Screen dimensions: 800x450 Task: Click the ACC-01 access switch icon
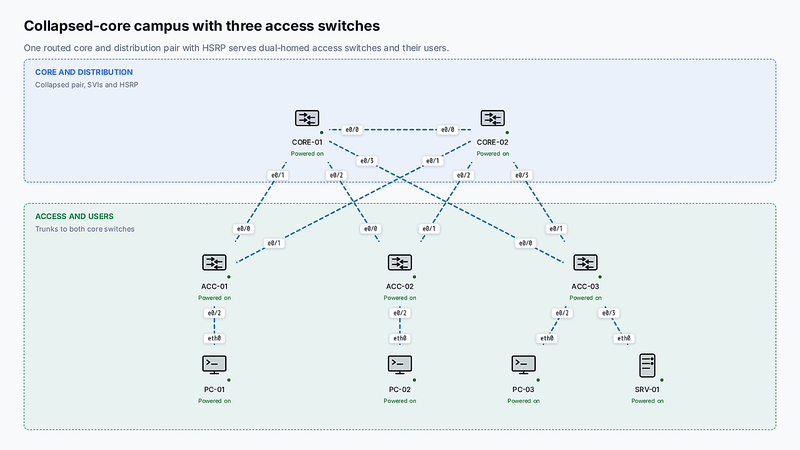point(214,263)
